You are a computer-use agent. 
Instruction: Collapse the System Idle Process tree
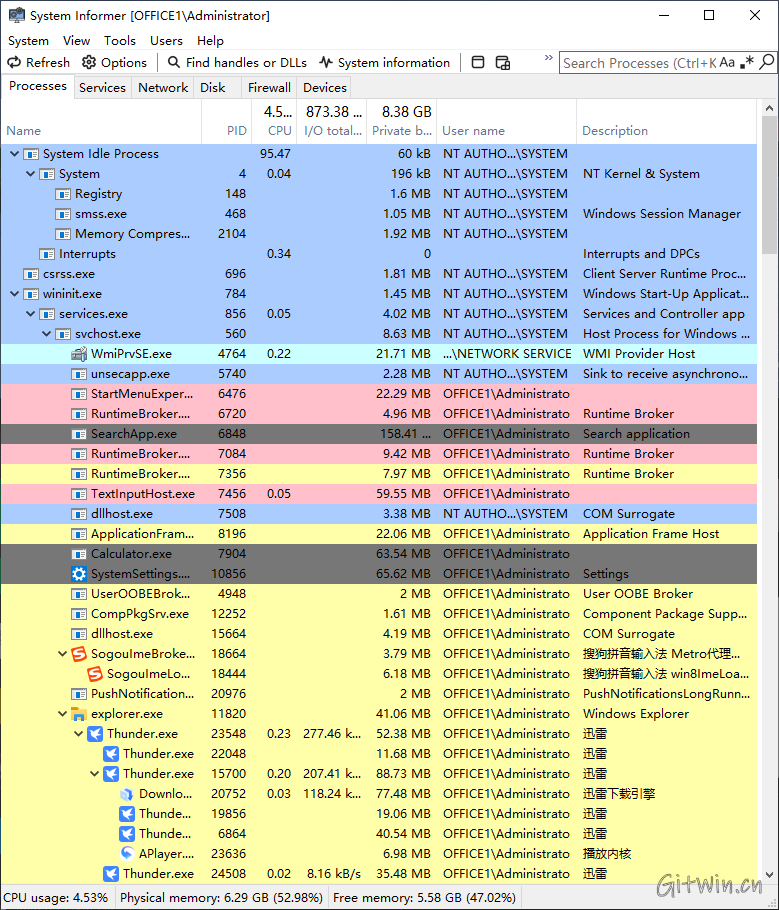[x=15, y=154]
